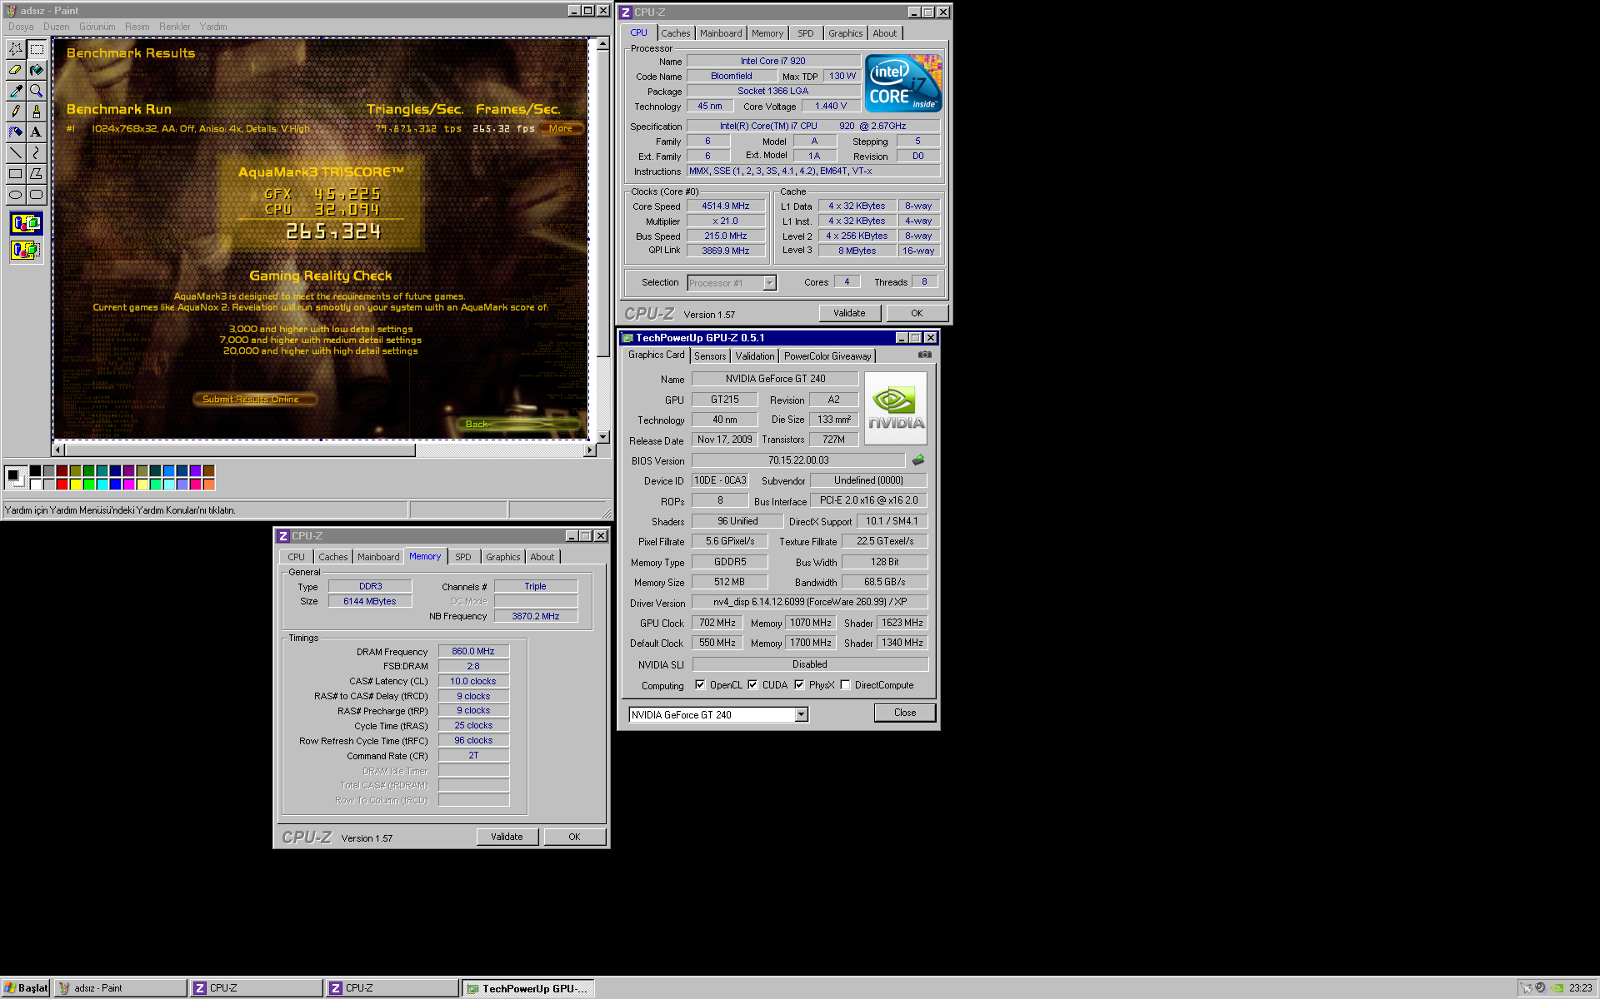The width and height of the screenshot is (1600, 999).
Task: Click the Intel Core i7 logo in CPU-Z
Action: (904, 84)
